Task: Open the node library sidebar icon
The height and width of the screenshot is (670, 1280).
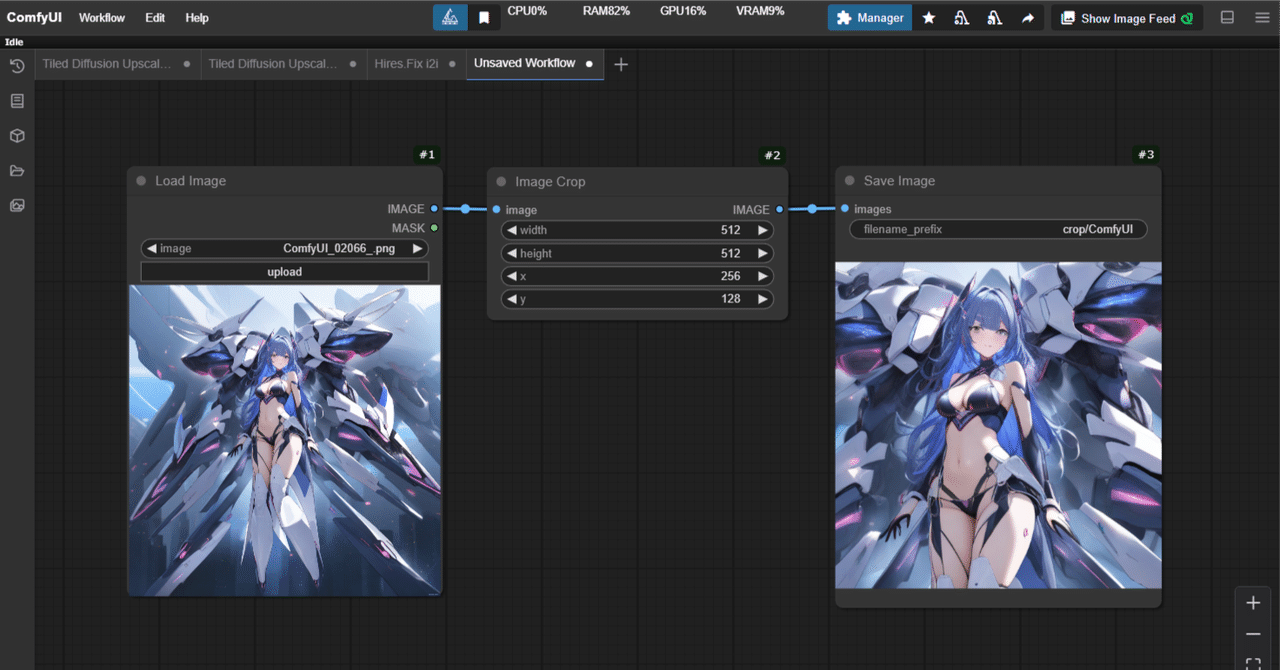Action: click(x=17, y=101)
